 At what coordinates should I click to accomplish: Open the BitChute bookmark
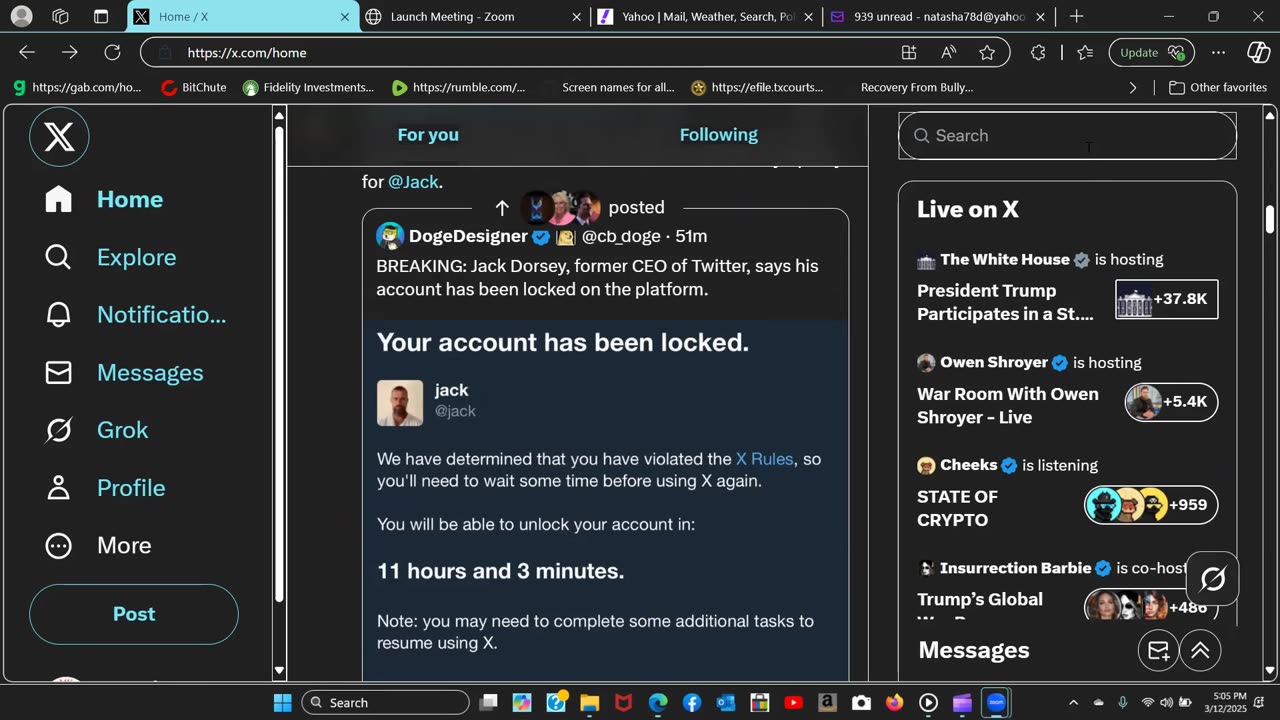(x=194, y=87)
